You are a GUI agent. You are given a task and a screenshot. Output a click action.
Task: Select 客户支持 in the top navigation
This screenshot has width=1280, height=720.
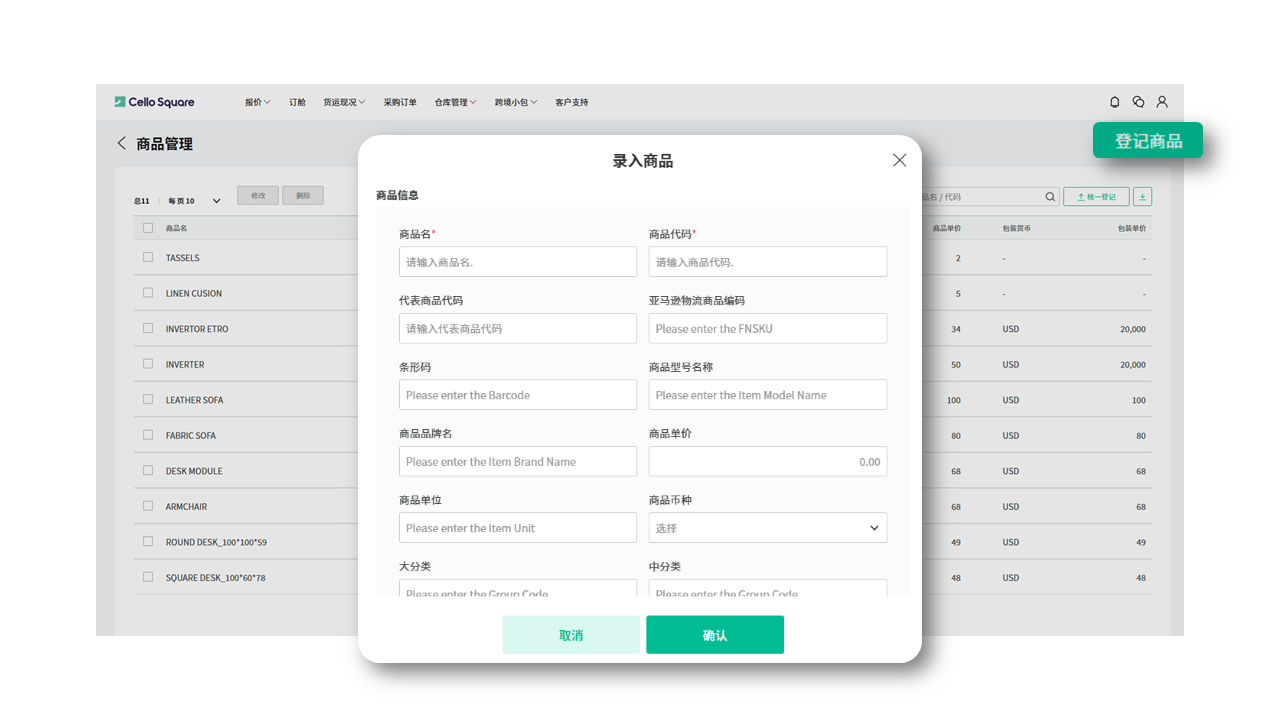click(572, 101)
